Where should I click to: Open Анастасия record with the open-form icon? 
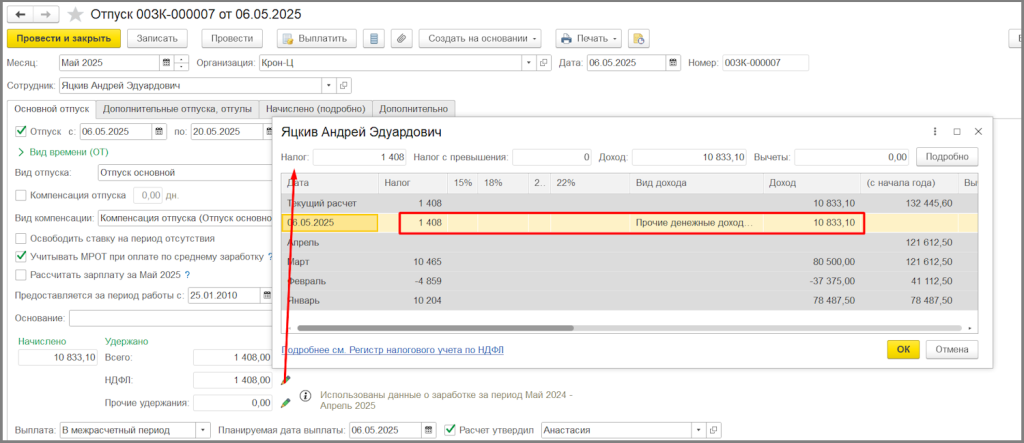[714, 430]
